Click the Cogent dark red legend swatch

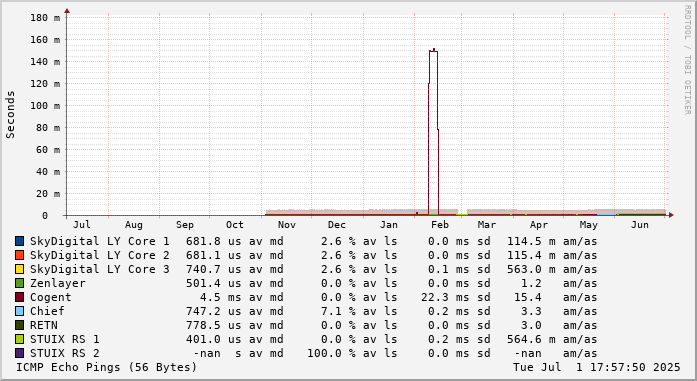pyautogui.click(x=20, y=297)
